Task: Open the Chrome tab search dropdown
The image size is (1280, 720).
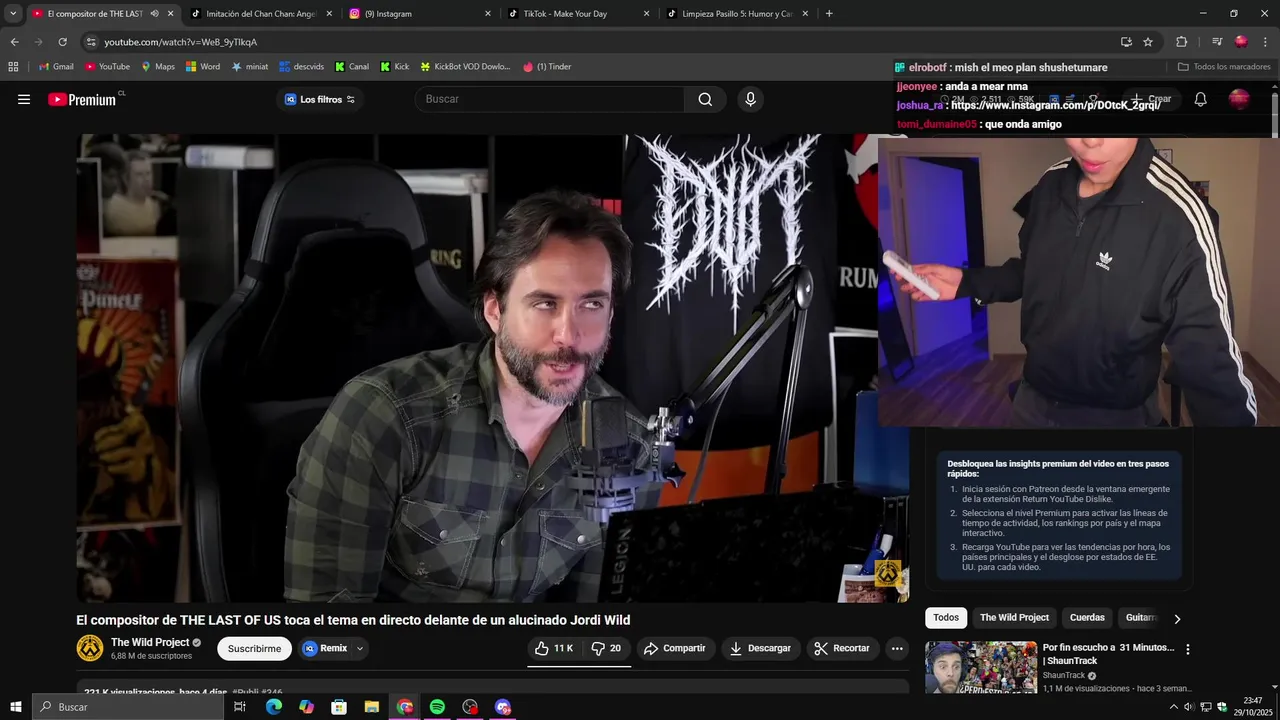Action: (x=13, y=14)
